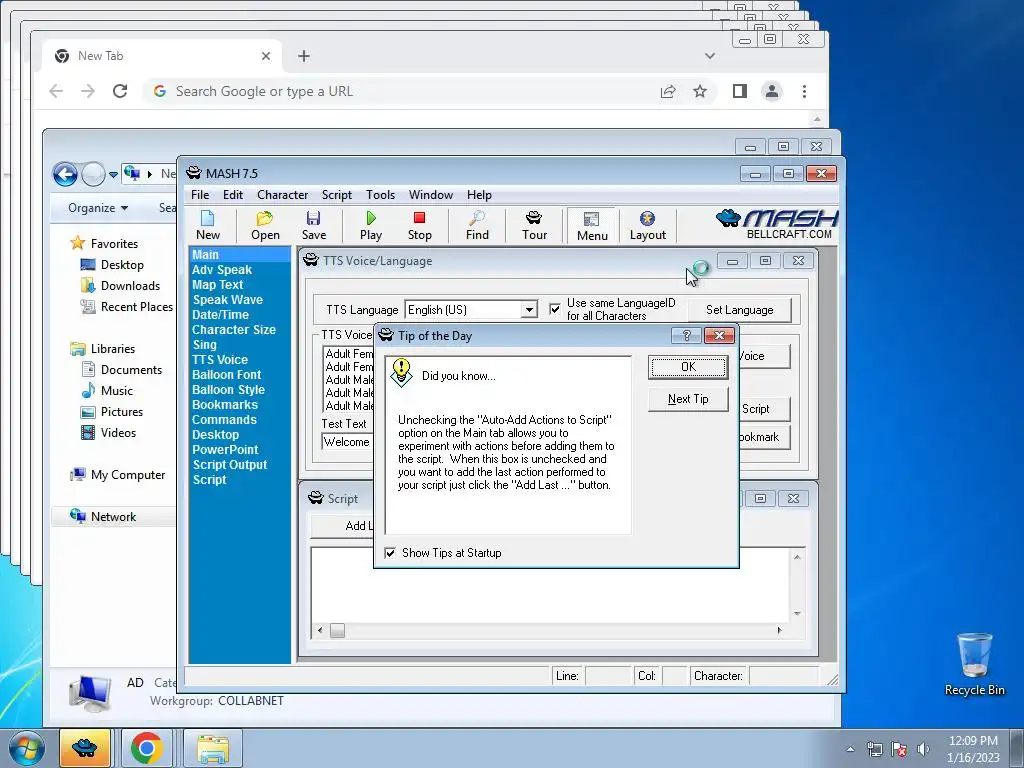Toggle Use same LanguageID for all Characters

coord(554,309)
